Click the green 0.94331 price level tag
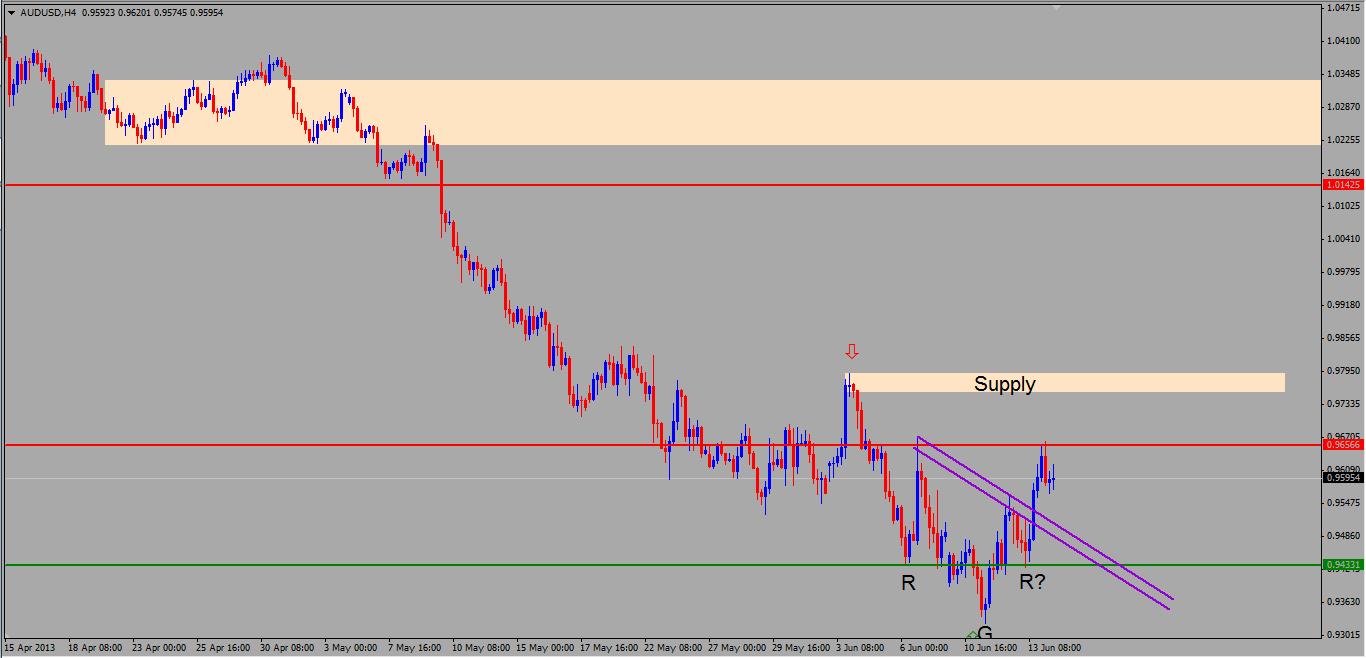This screenshot has width=1366, height=658. click(1342, 565)
